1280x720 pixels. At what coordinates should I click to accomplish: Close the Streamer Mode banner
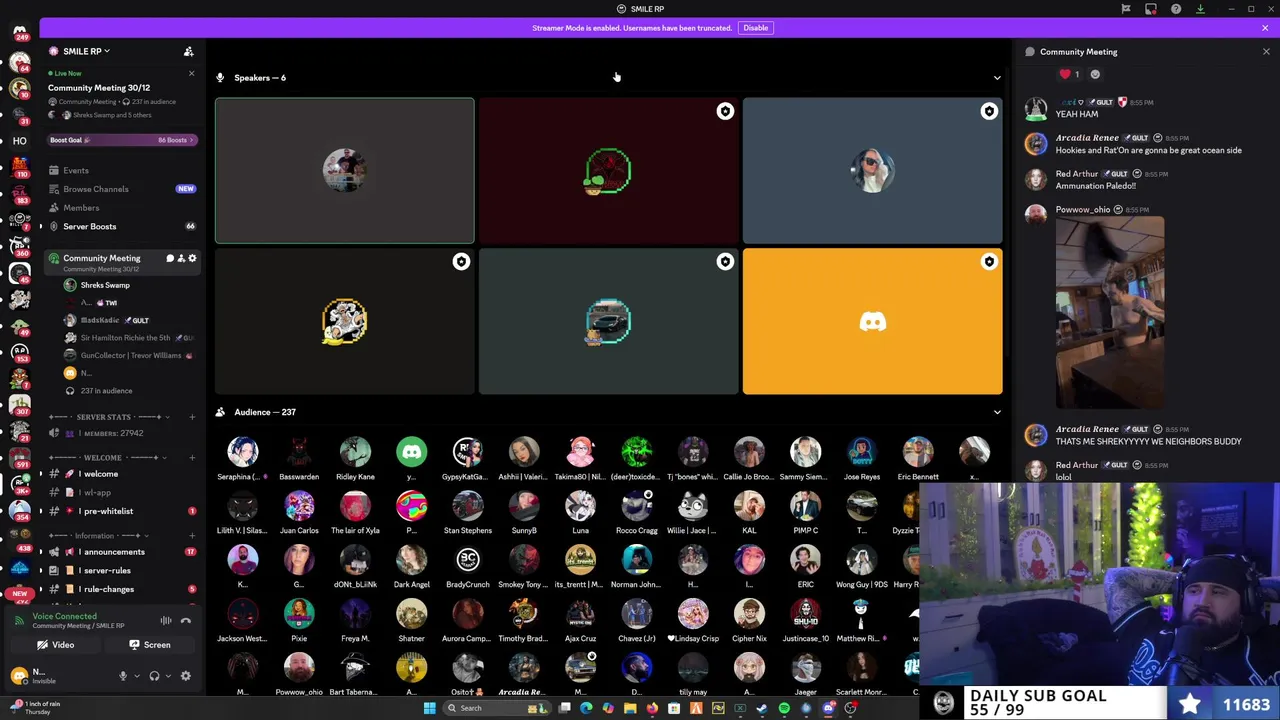coord(1265,28)
